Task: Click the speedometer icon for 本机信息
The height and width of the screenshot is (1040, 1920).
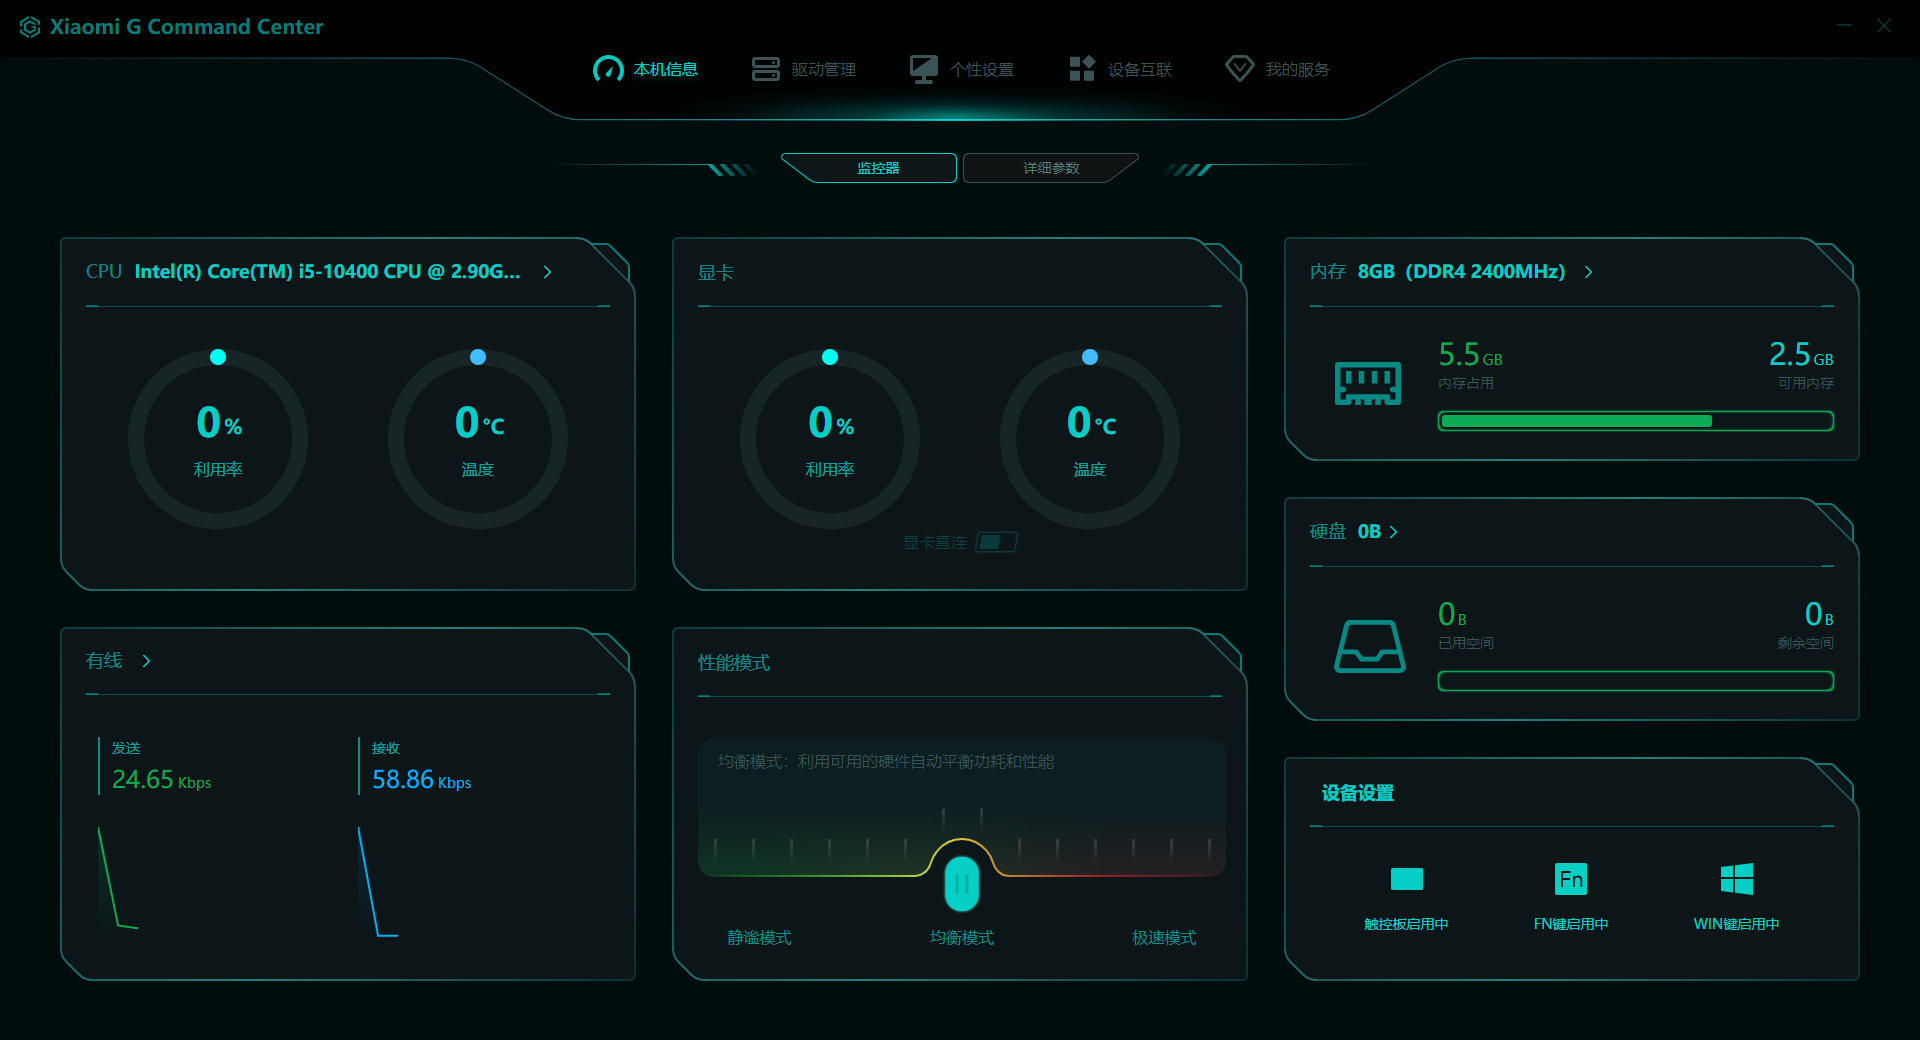Action: [x=608, y=69]
